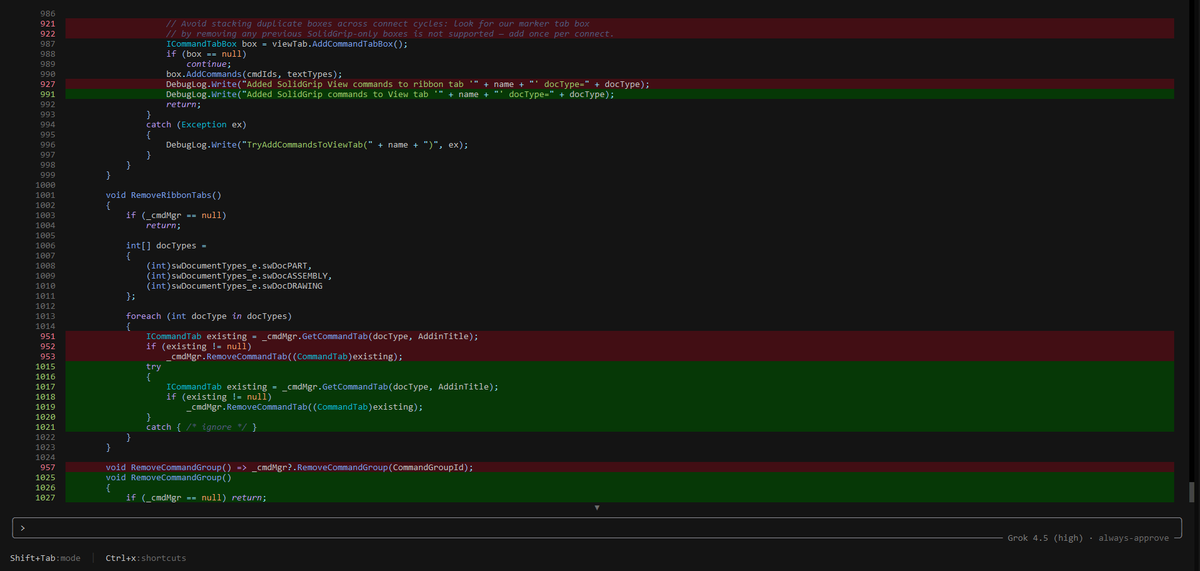This screenshot has height=571, width=1200.
Task: Click added line 'Added SolidGrip commands to View tab'
Action: pos(390,94)
